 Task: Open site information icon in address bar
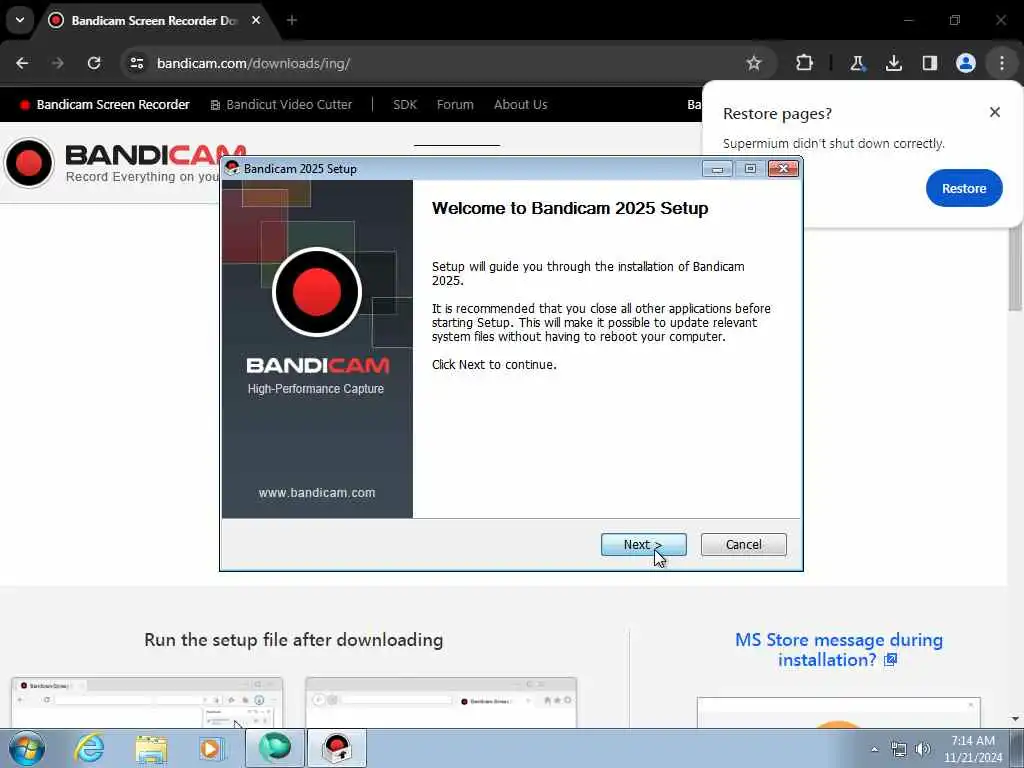pos(136,63)
